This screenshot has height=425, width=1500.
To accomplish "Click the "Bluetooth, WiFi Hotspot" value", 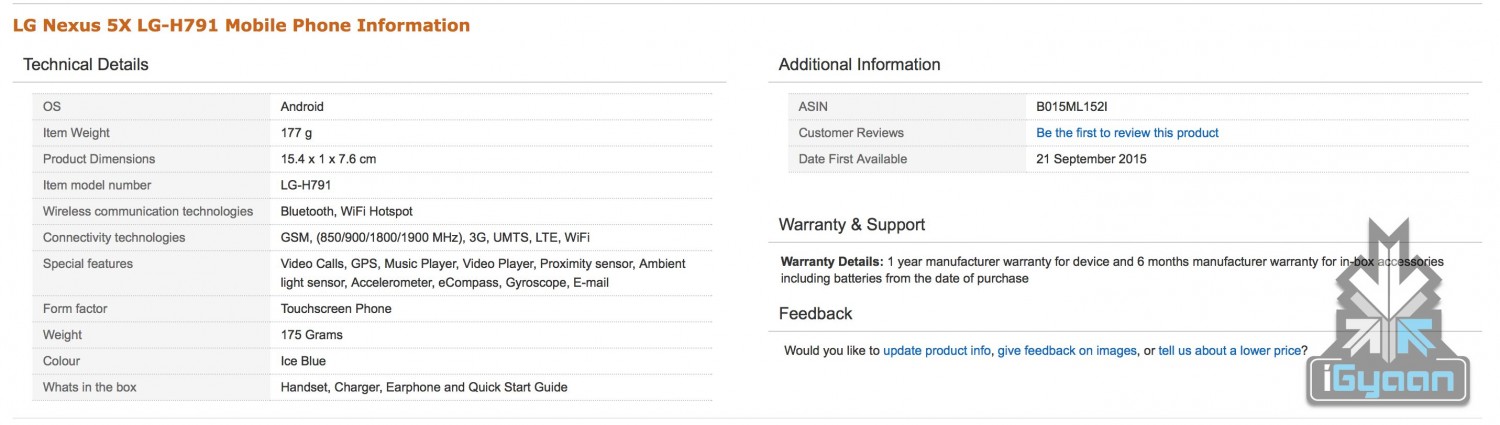I will click(346, 211).
